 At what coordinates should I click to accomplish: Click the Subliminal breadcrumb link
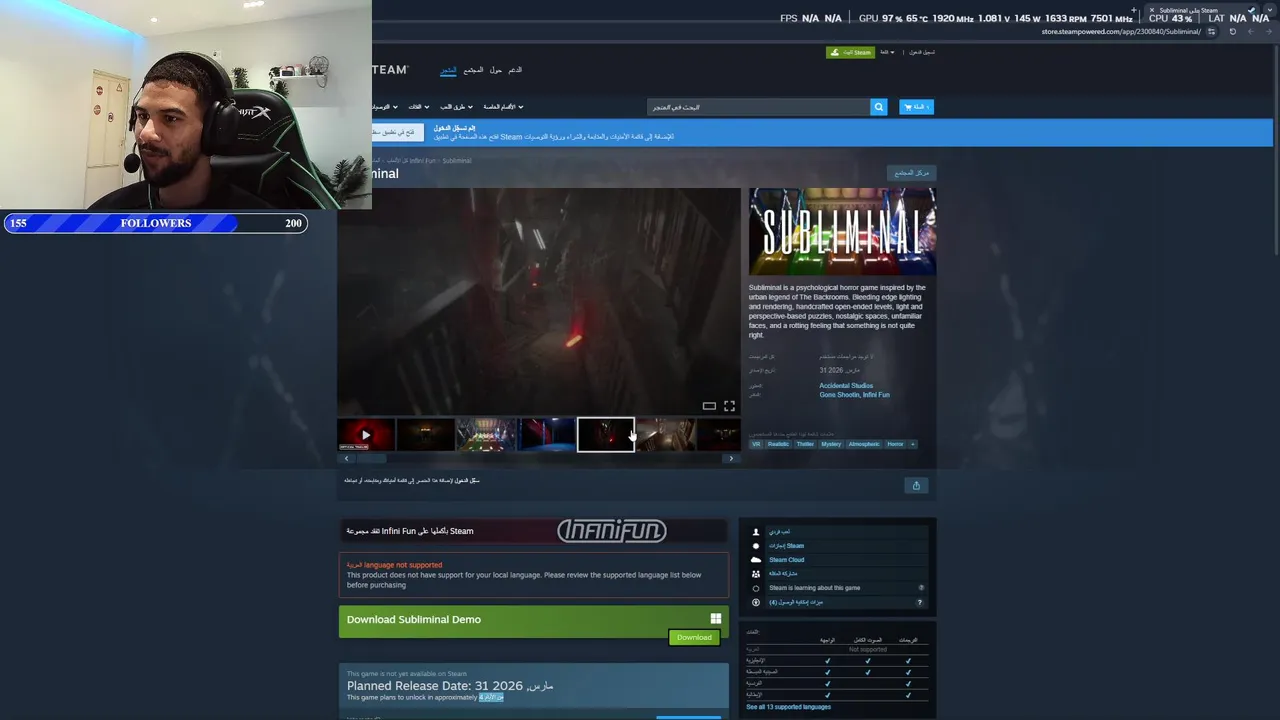[457, 160]
